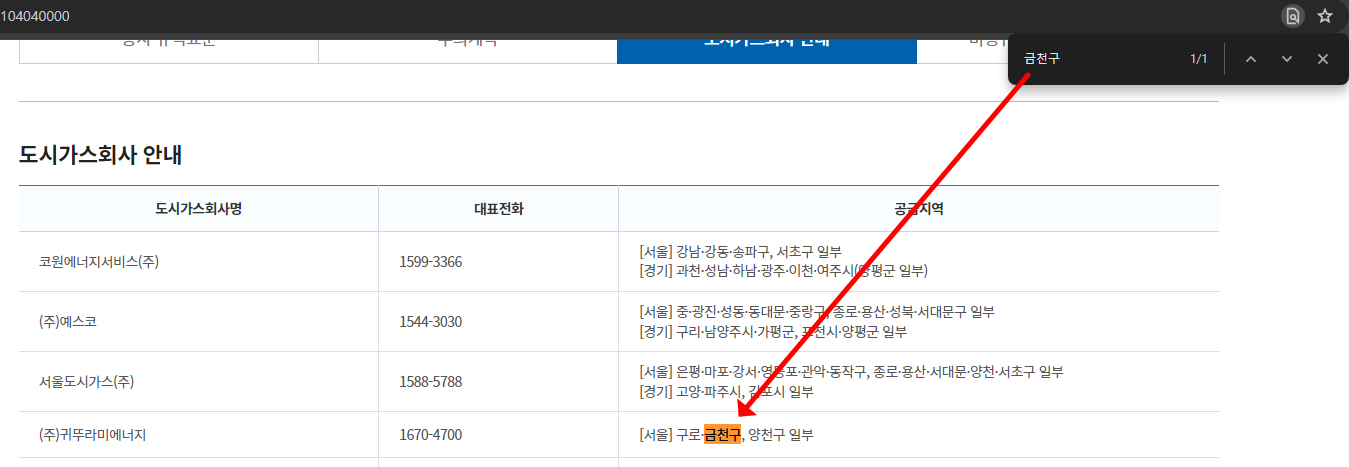Click phone number 1599-3366

(430, 262)
